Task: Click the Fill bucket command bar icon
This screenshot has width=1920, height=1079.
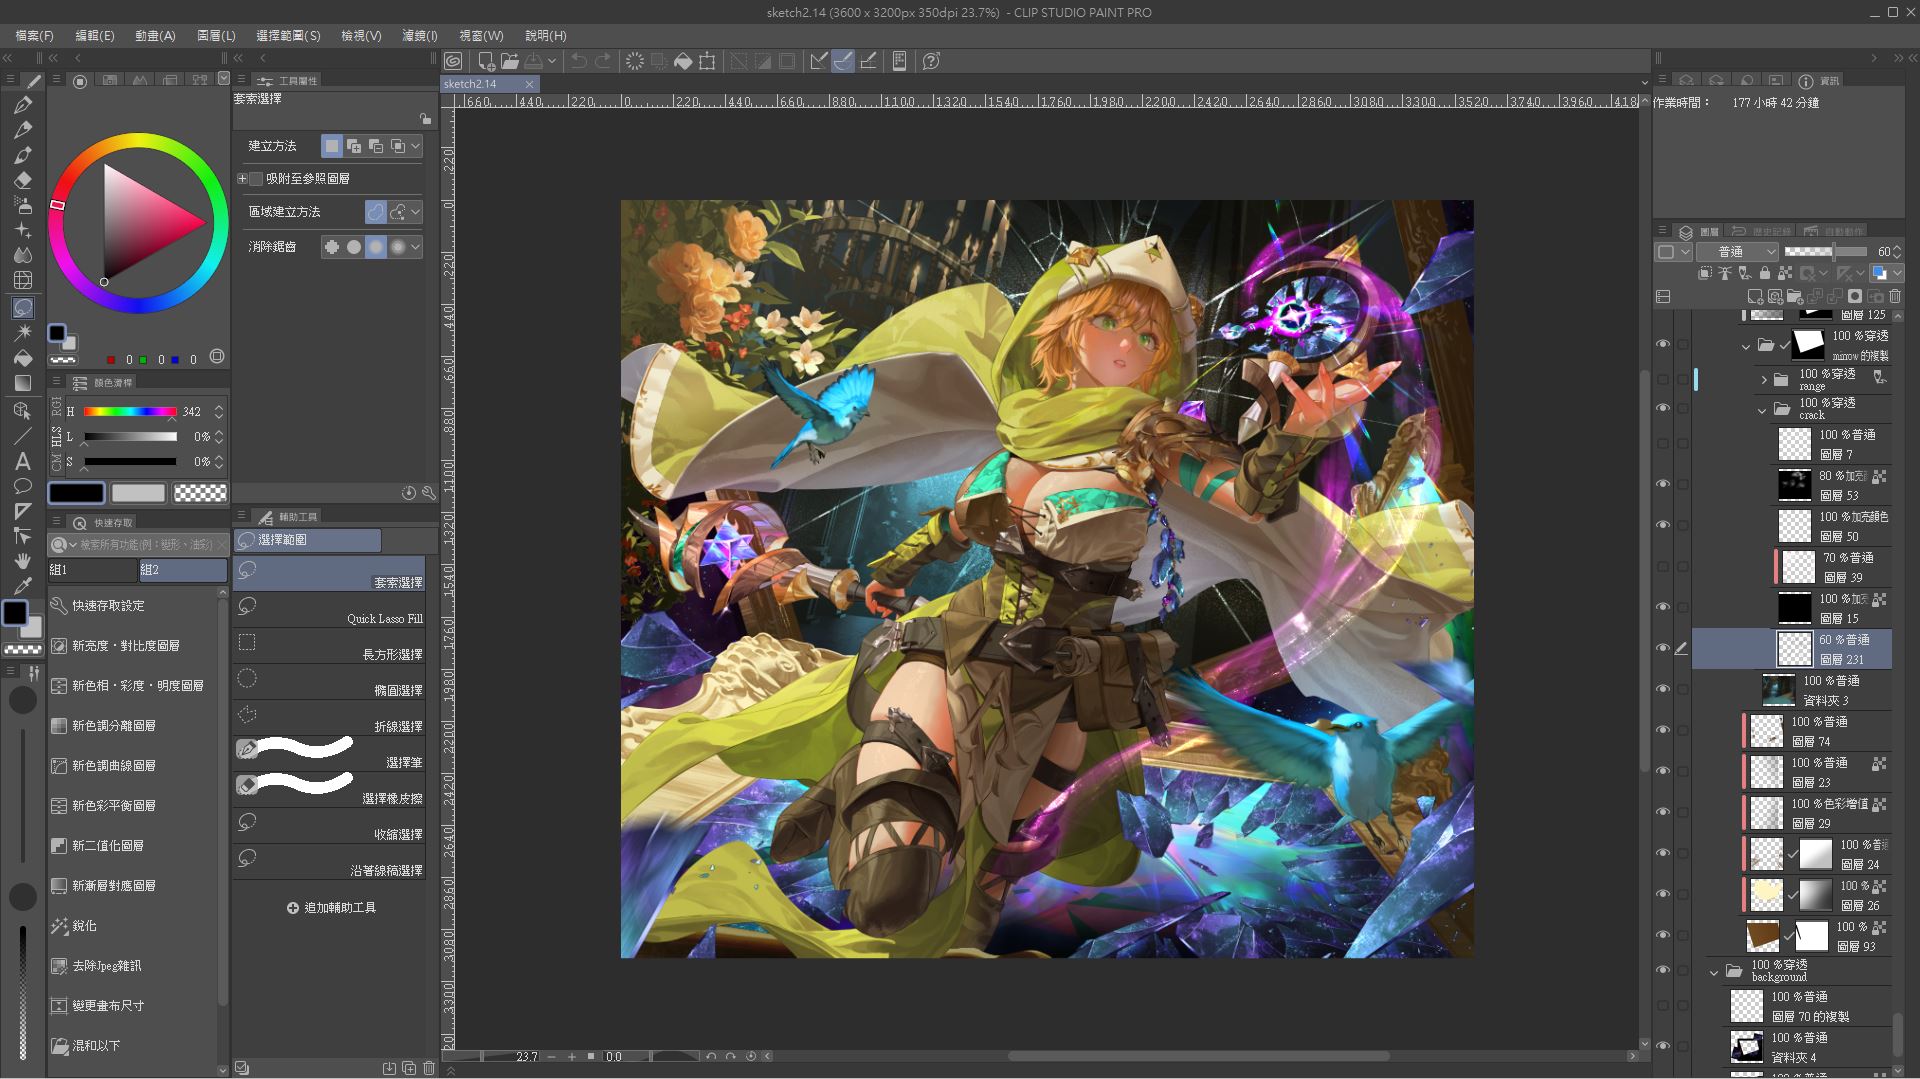Action: pyautogui.click(x=683, y=61)
